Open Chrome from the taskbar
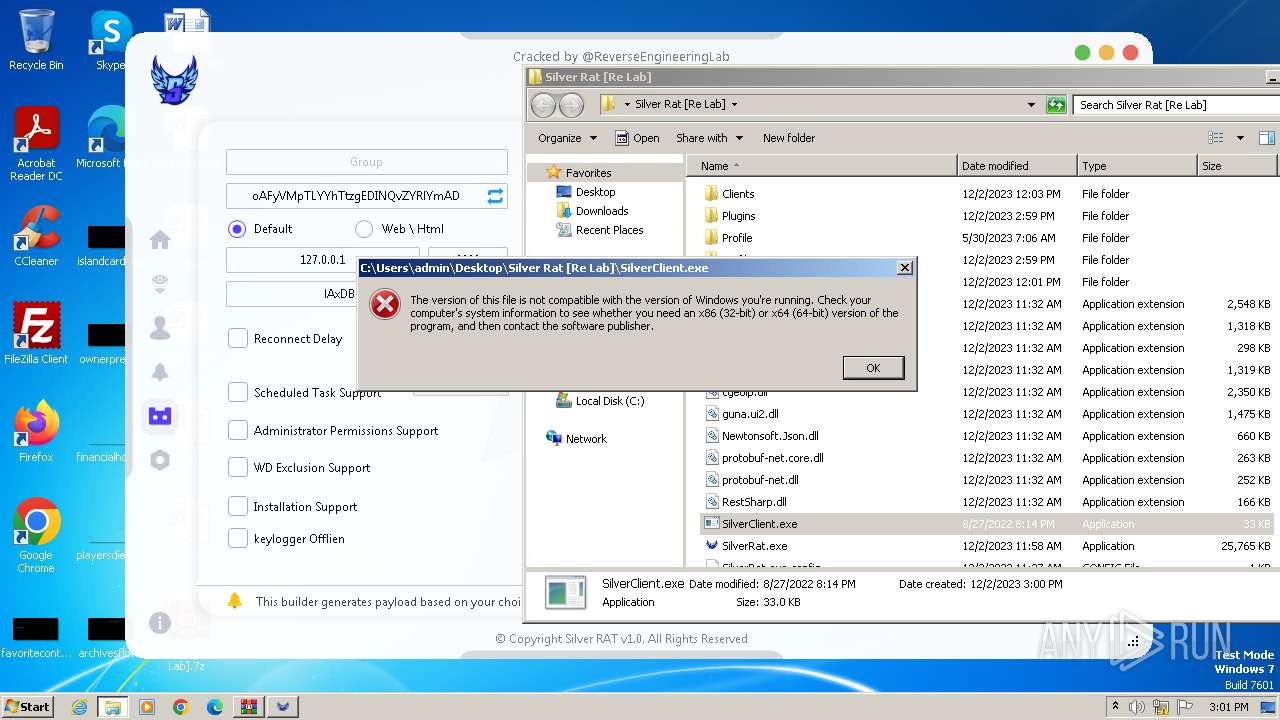The width and height of the screenshot is (1280, 720). (x=181, y=707)
